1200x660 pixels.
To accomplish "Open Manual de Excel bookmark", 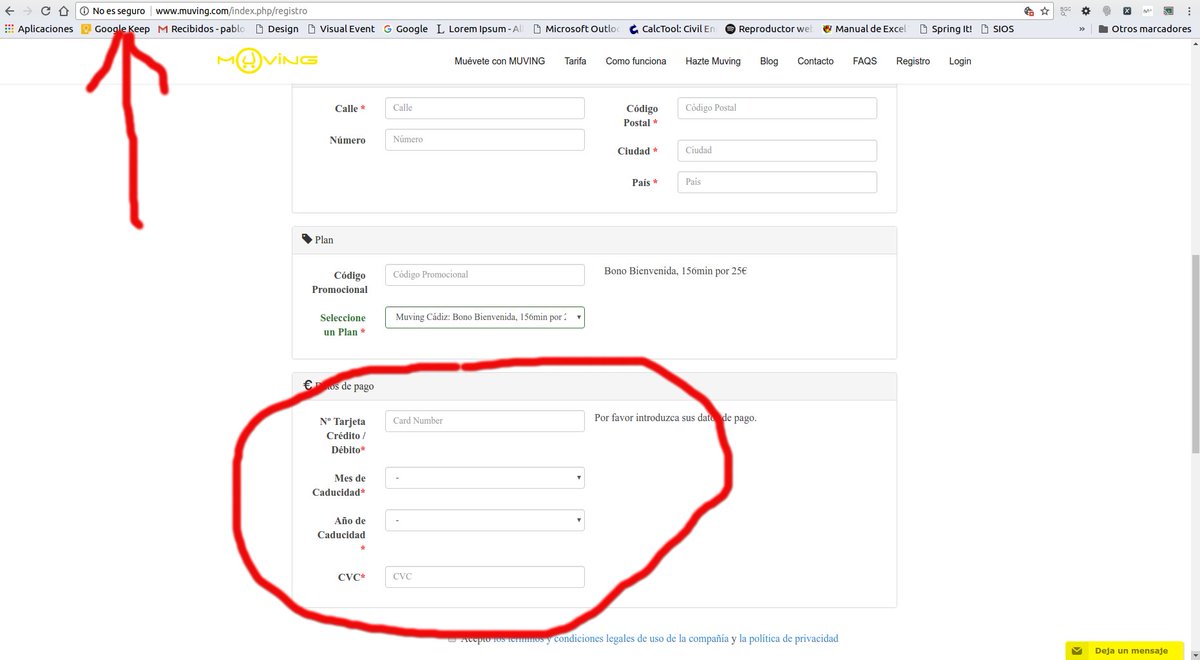I will 864,29.
